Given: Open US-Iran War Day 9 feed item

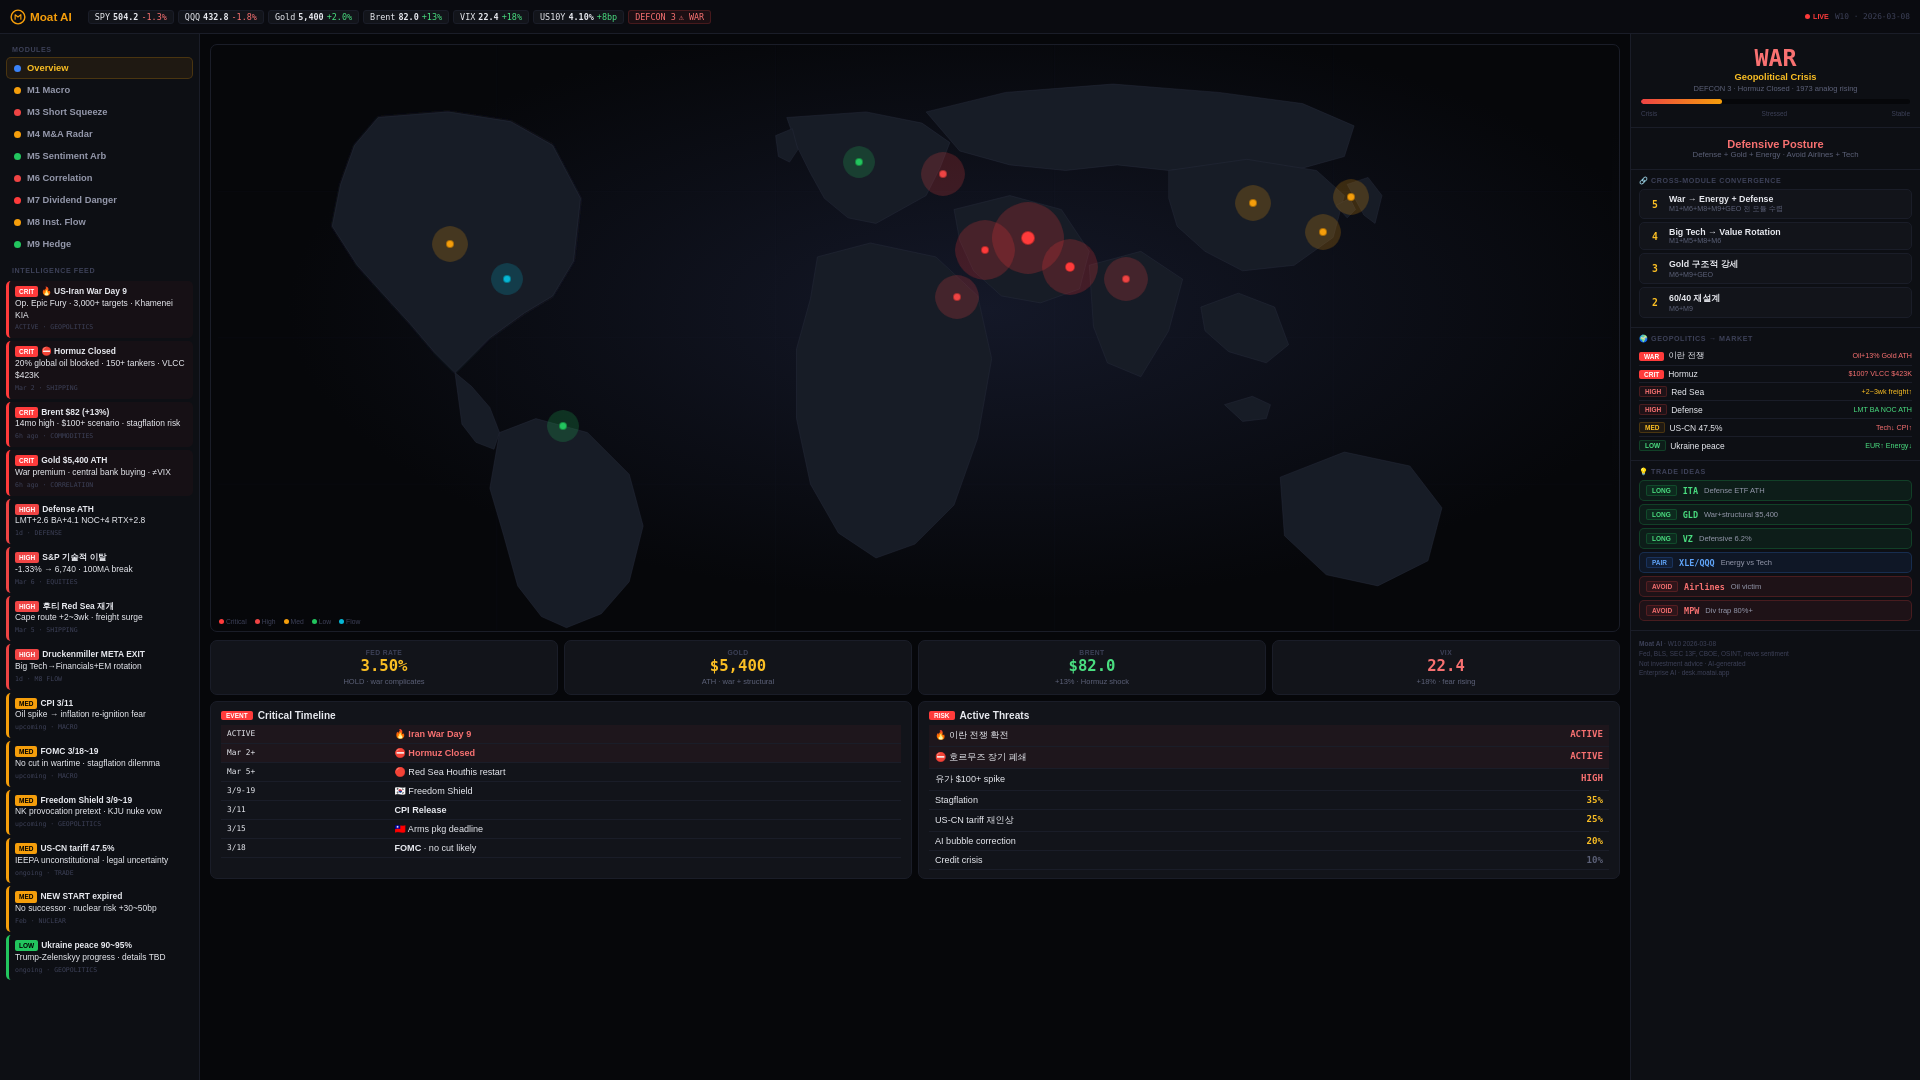Looking at the screenshot, I should (x=100, y=309).
